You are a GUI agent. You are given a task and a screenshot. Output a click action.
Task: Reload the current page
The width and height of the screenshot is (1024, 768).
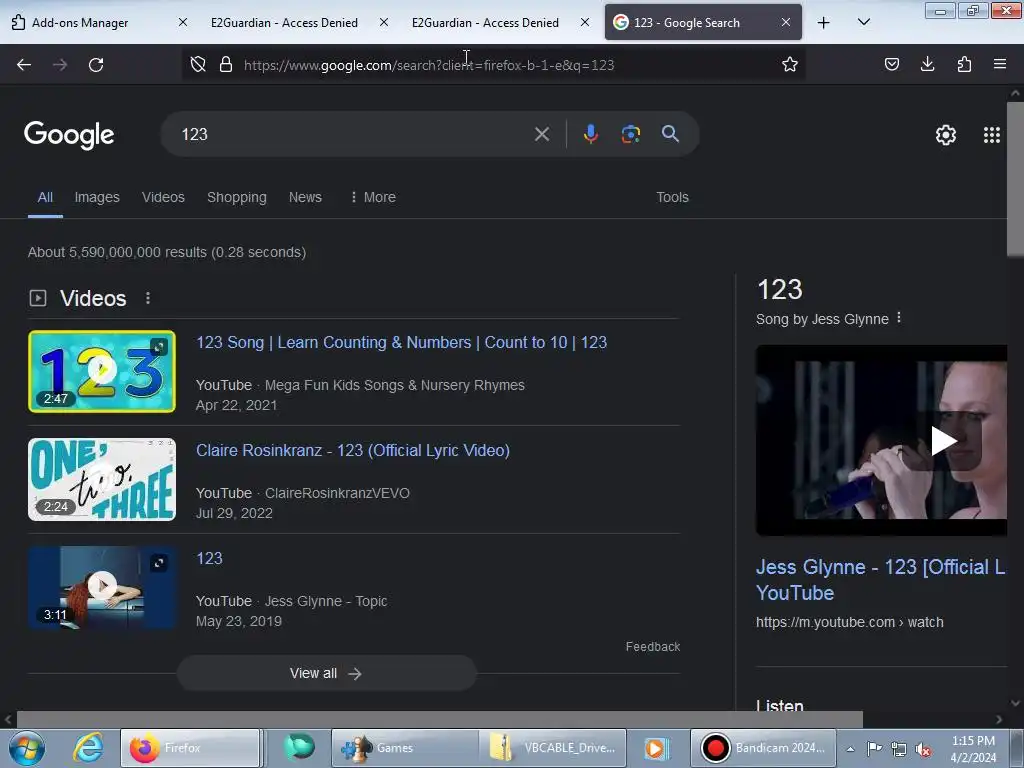(96, 65)
